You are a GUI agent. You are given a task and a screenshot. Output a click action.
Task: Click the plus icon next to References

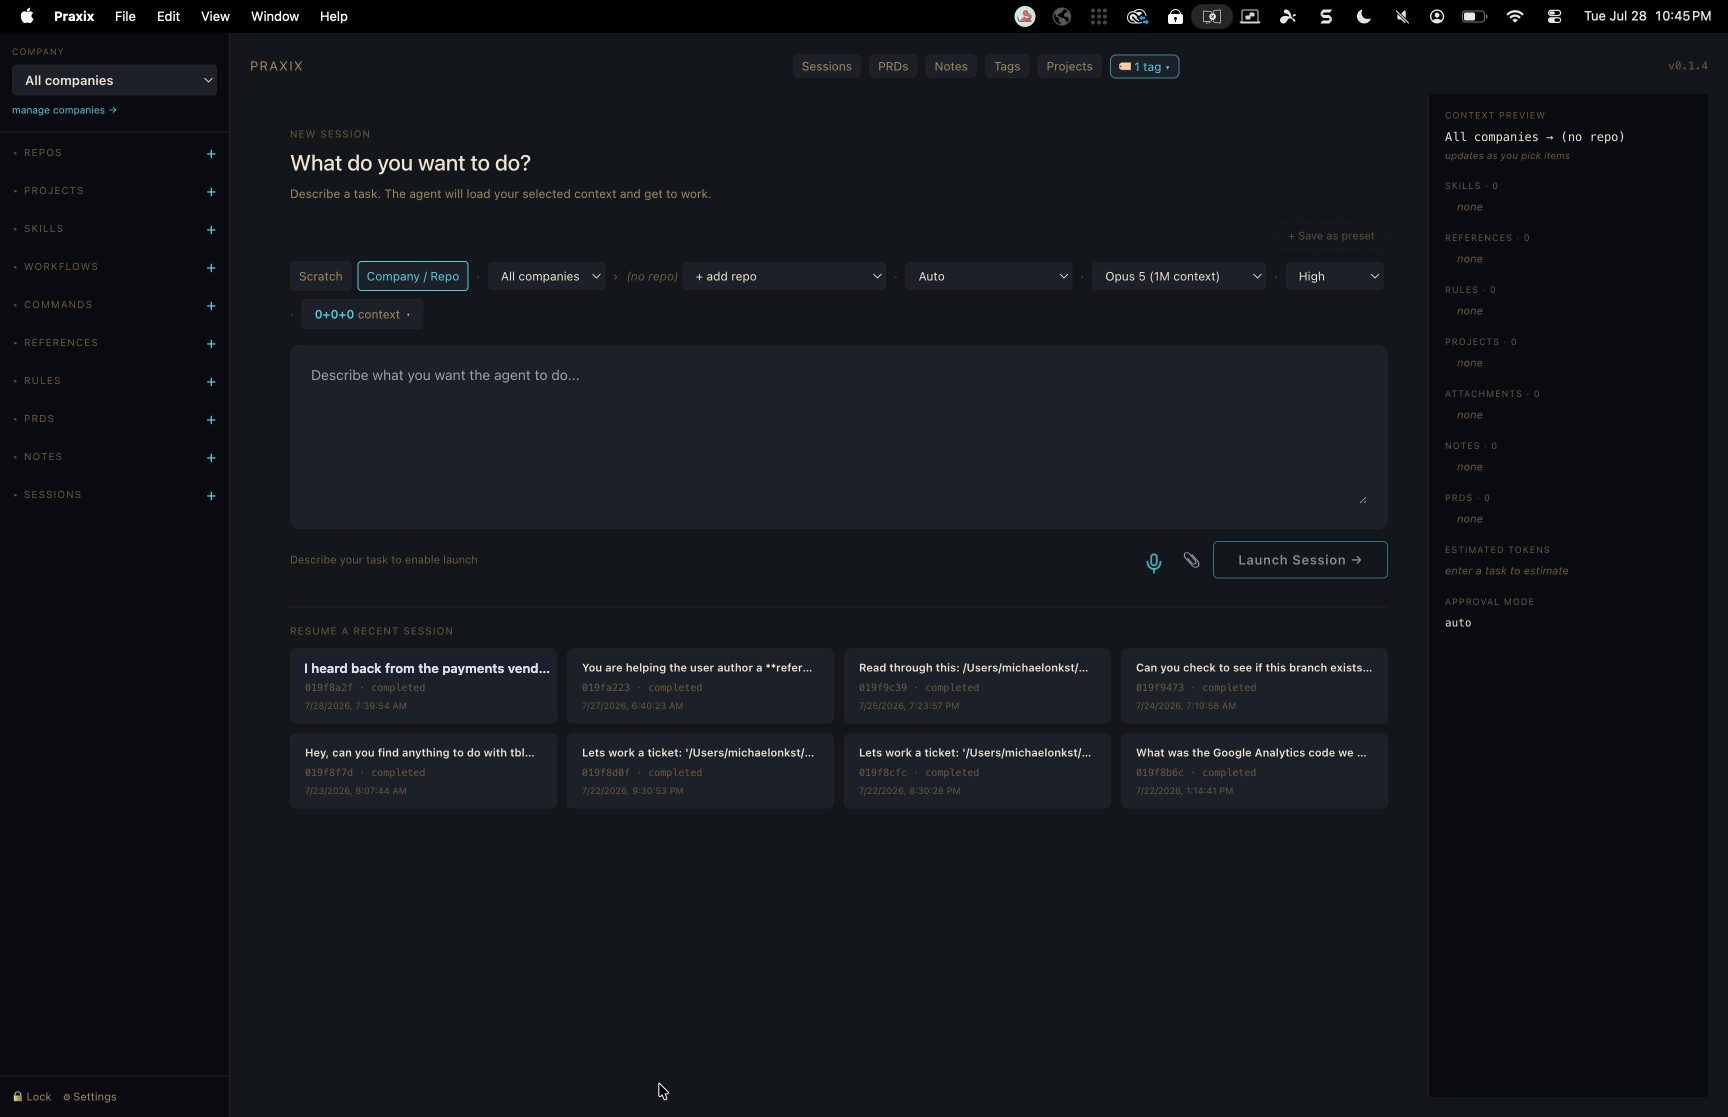[211, 344]
